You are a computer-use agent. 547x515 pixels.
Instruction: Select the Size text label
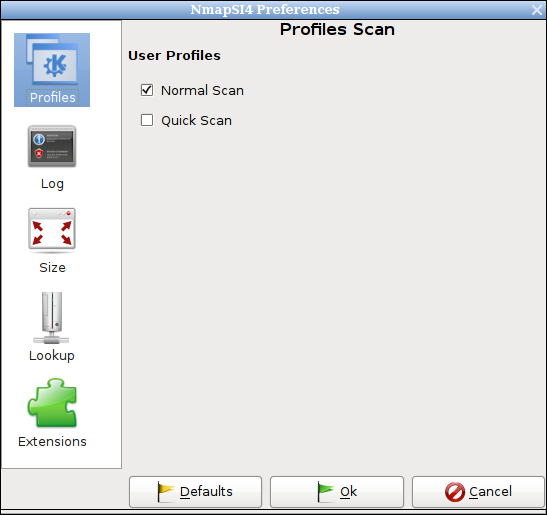point(52,267)
